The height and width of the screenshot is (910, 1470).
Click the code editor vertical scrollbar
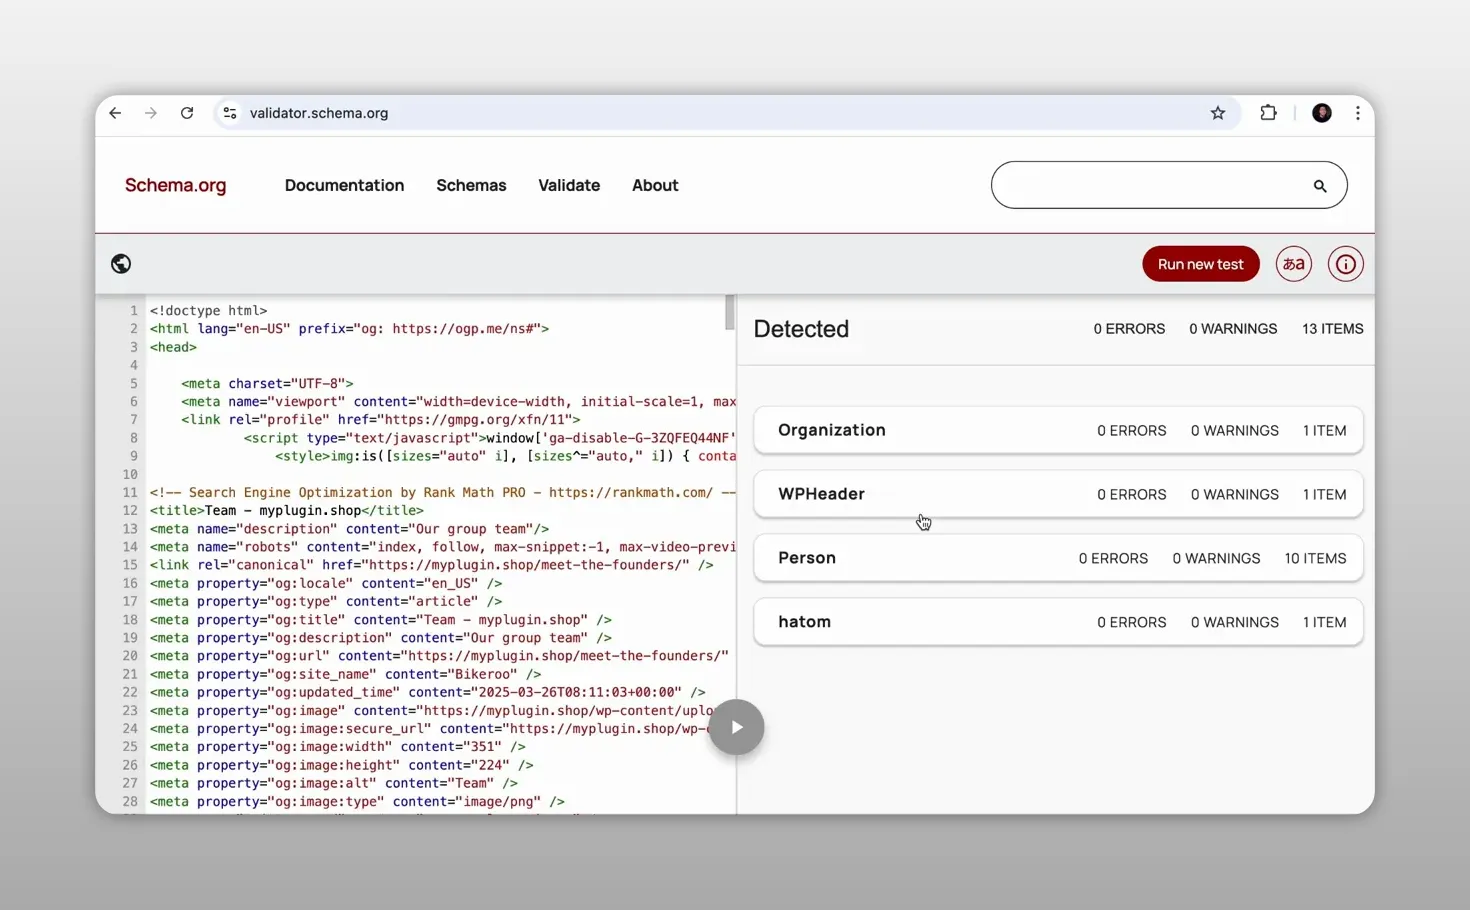[x=730, y=313]
